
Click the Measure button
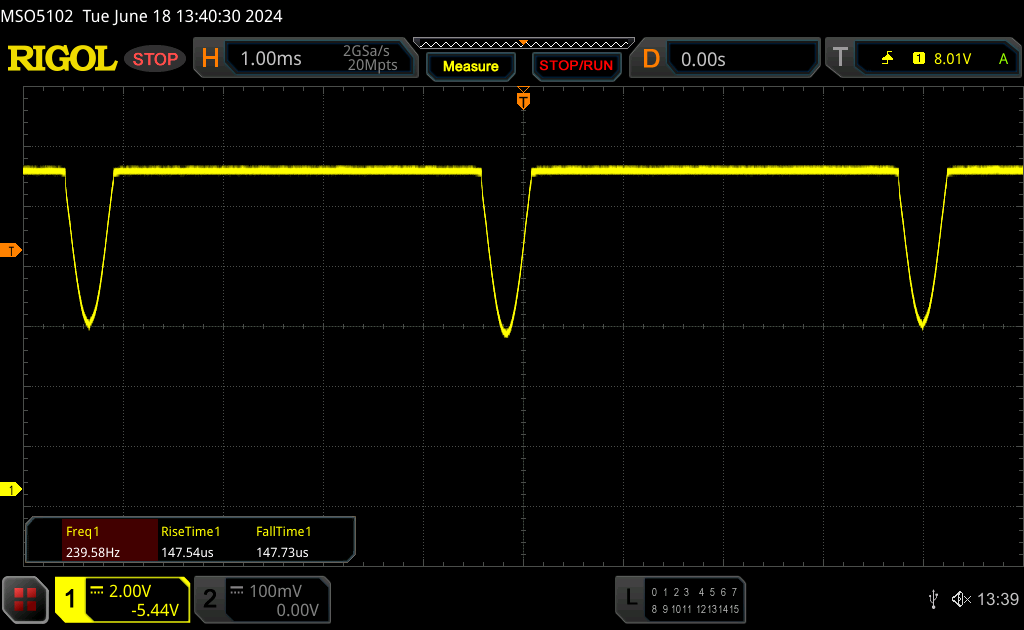pyautogui.click(x=471, y=67)
